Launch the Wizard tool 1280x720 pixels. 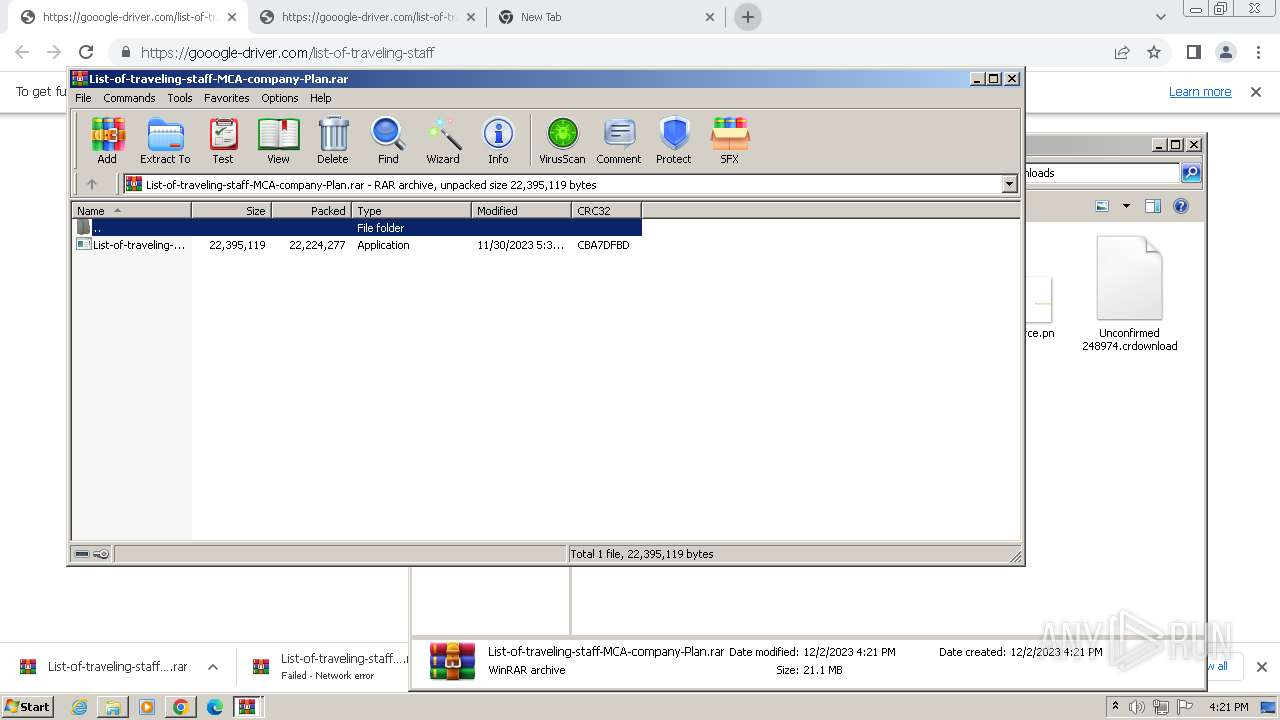point(443,140)
